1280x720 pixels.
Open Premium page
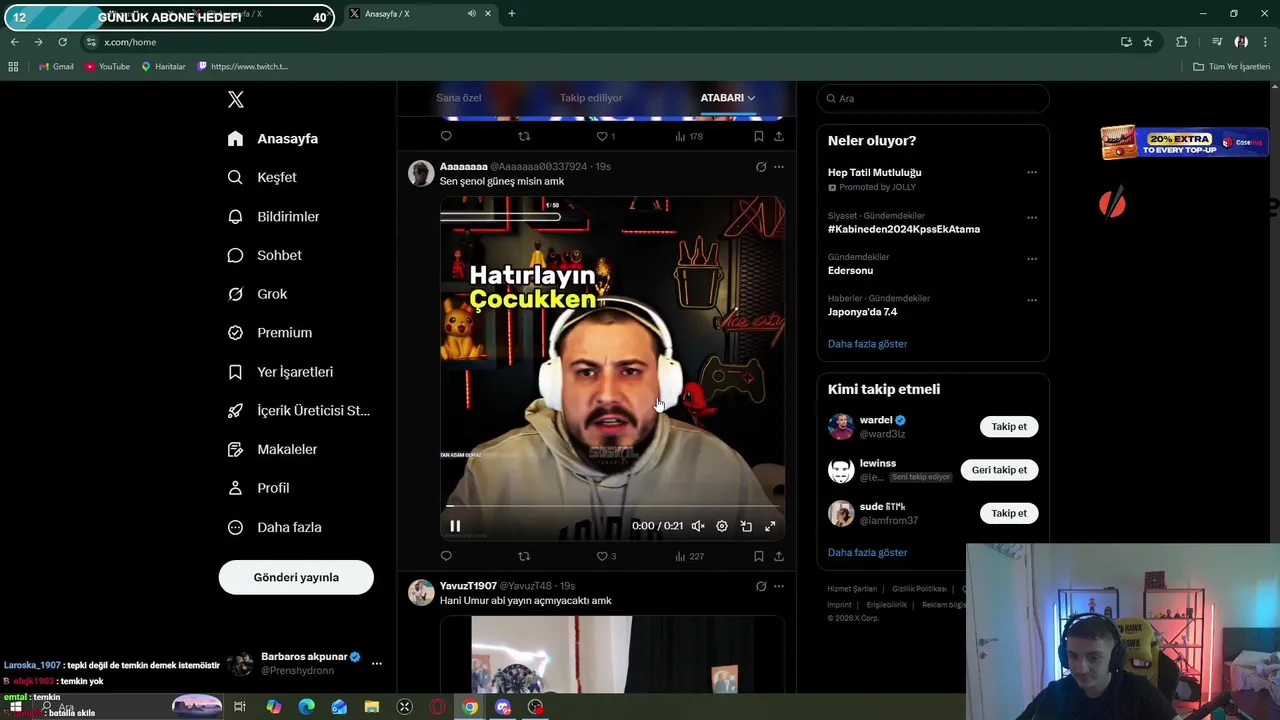coord(269,332)
